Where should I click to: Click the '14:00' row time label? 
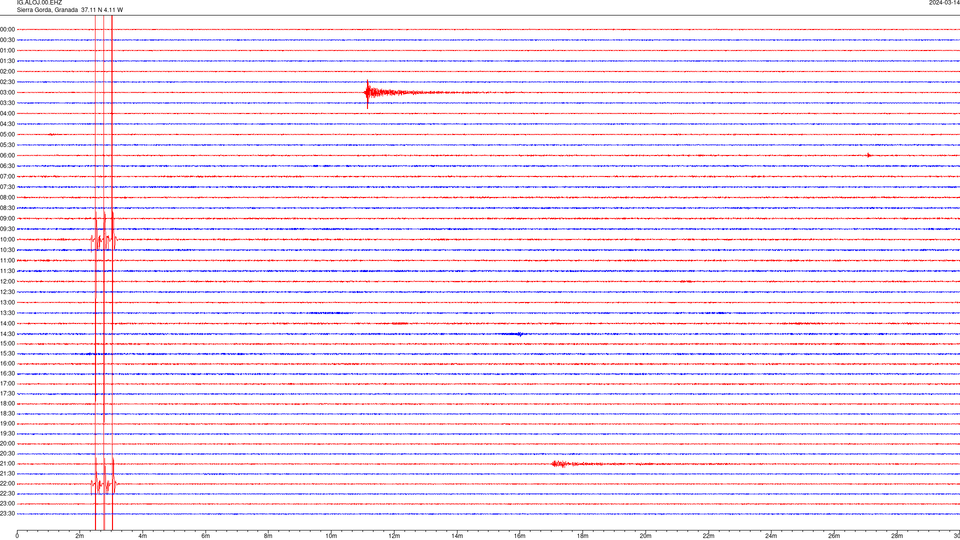pos(7,324)
